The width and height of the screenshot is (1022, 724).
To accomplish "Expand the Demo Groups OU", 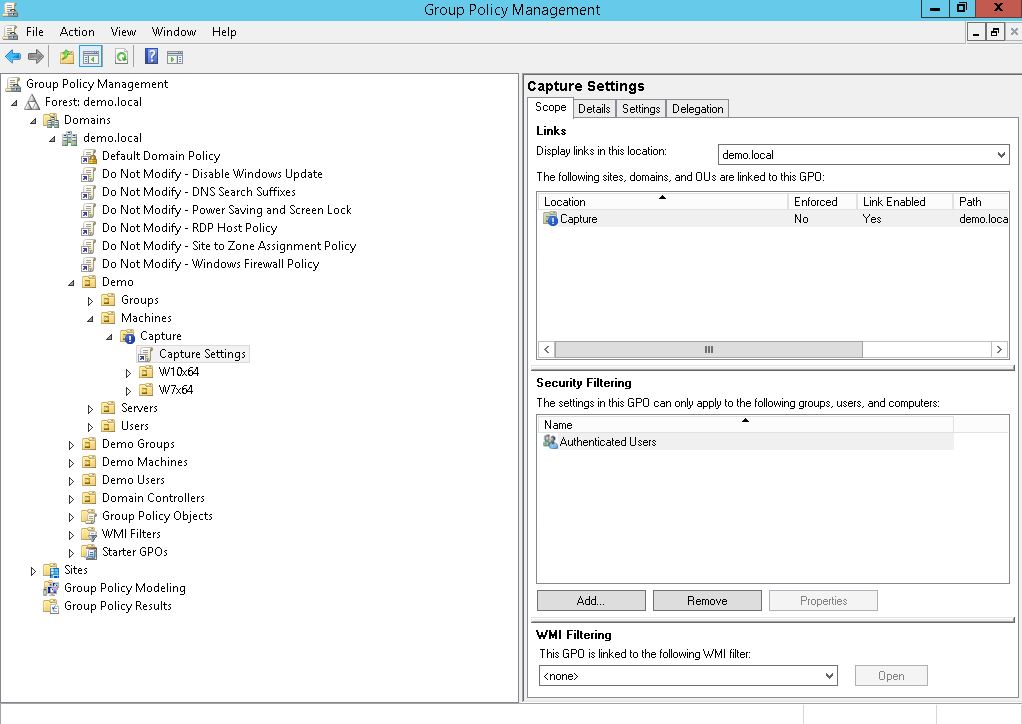I will pyautogui.click(x=72, y=445).
